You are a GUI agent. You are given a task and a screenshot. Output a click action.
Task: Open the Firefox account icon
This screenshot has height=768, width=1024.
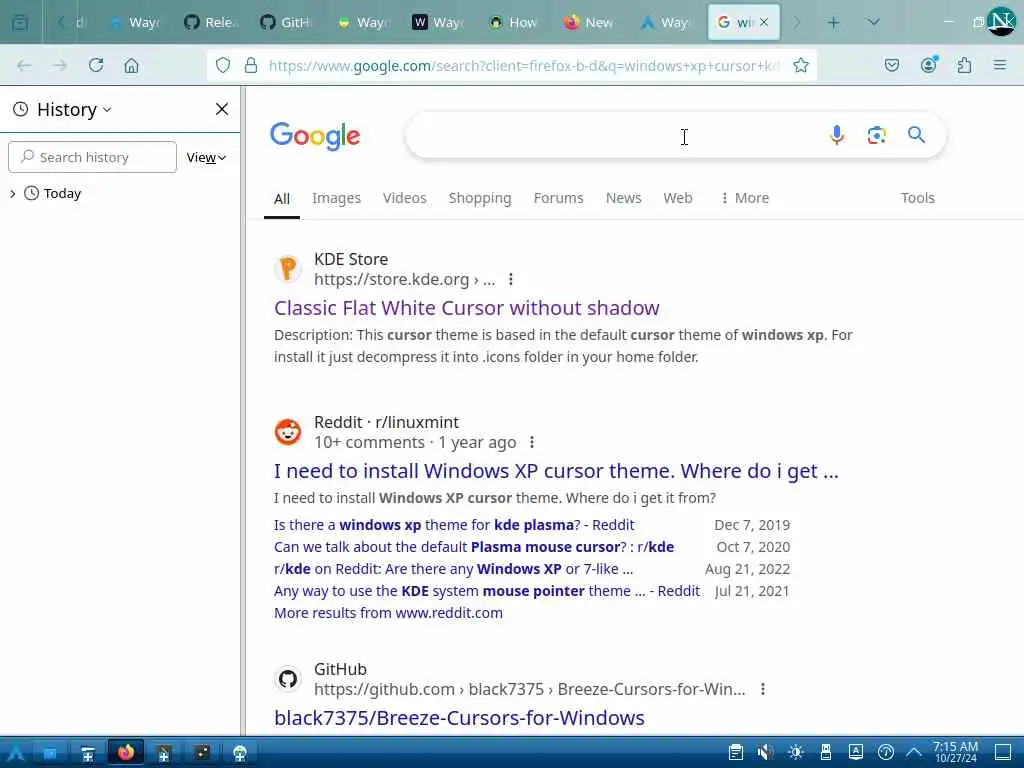[929, 65]
